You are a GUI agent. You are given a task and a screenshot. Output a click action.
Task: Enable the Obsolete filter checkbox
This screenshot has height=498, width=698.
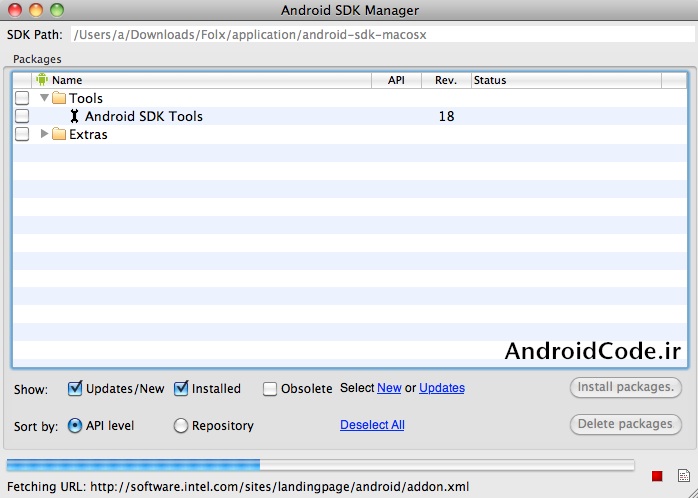[270, 388]
